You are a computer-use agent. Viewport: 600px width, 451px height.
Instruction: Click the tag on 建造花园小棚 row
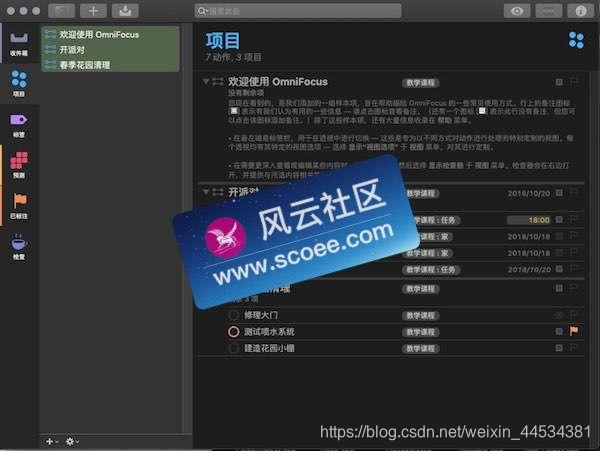coord(420,348)
